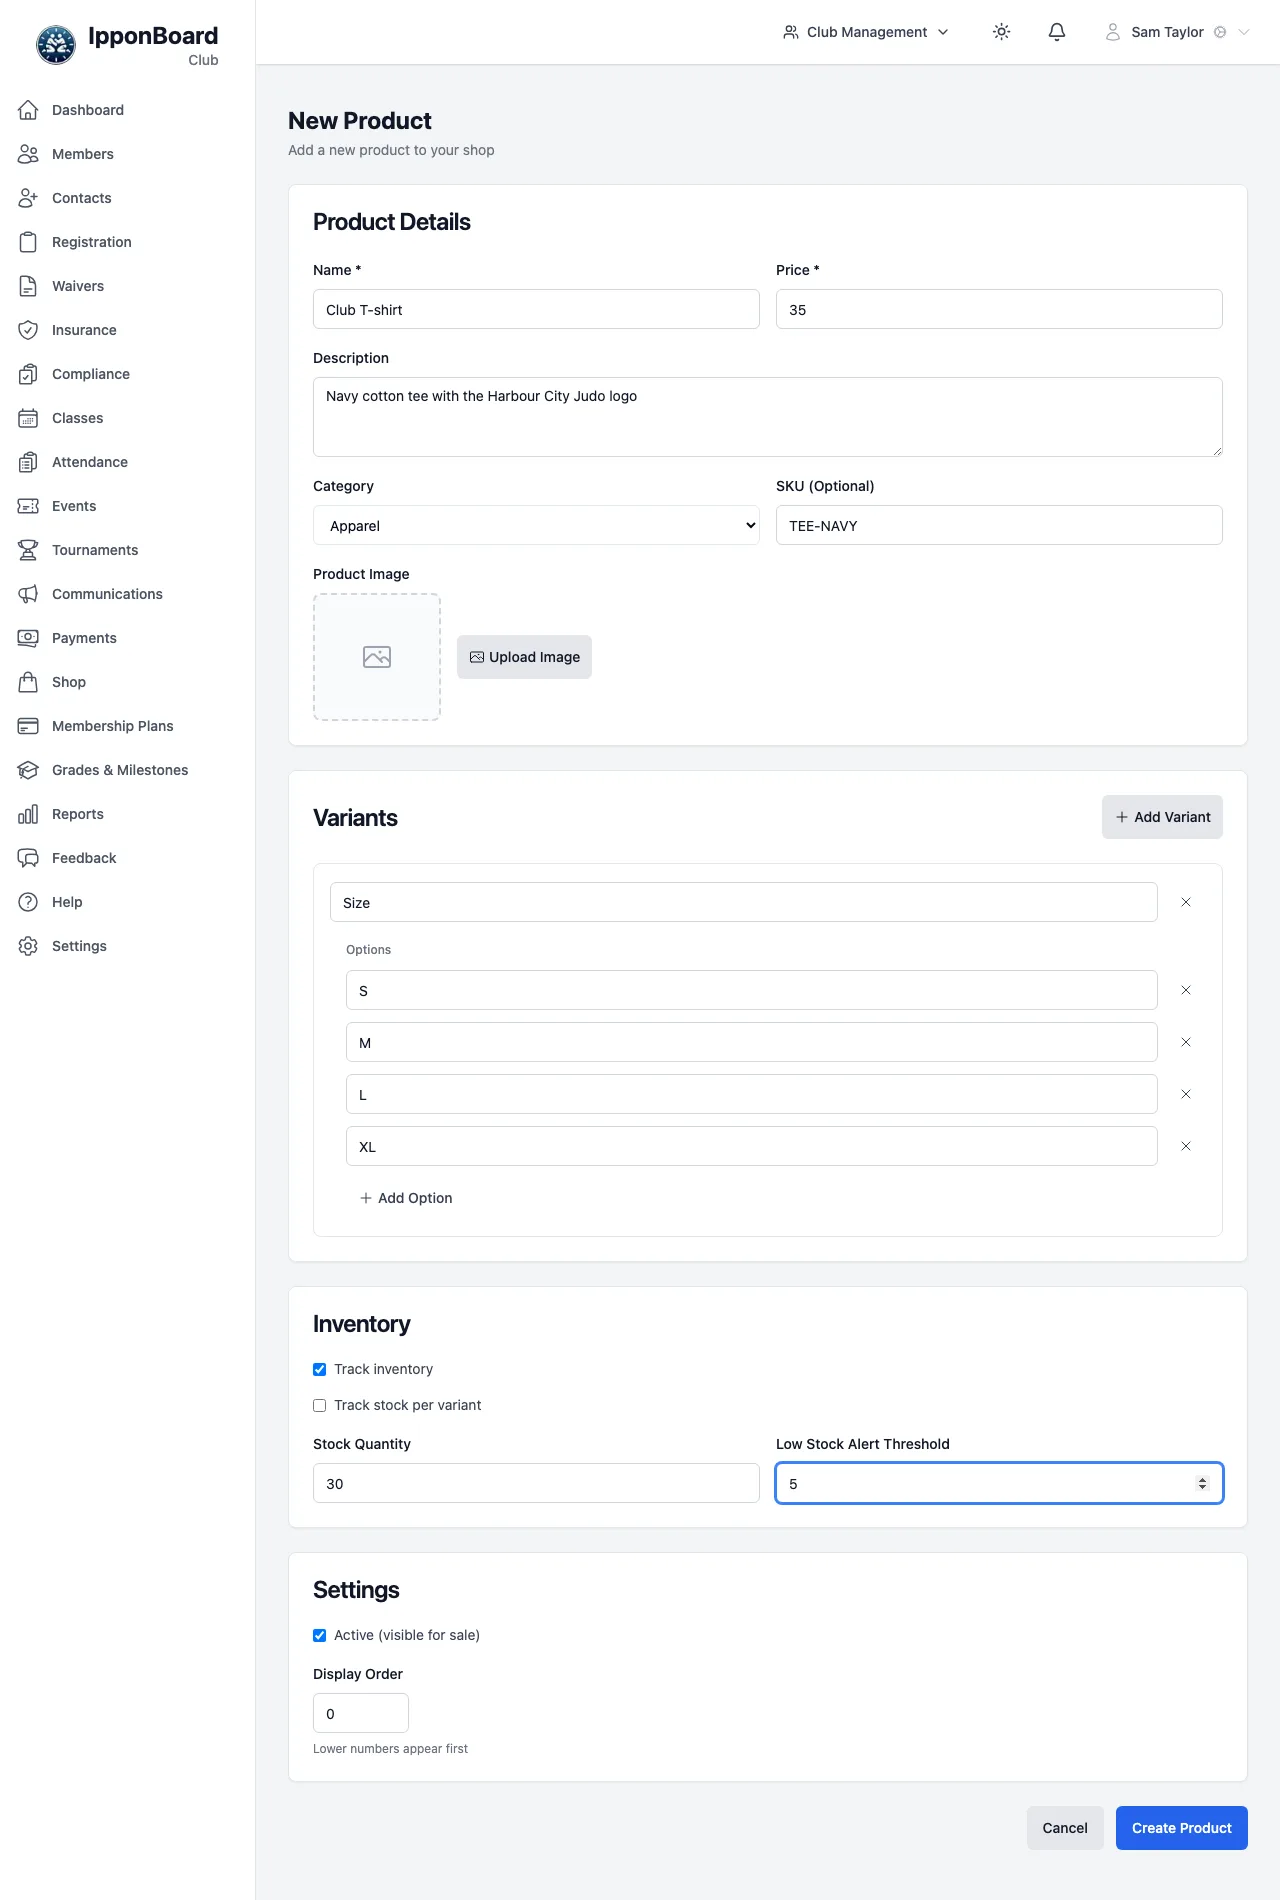Click the Reports bar chart icon
1280x1900 pixels.
click(x=28, y=814)
